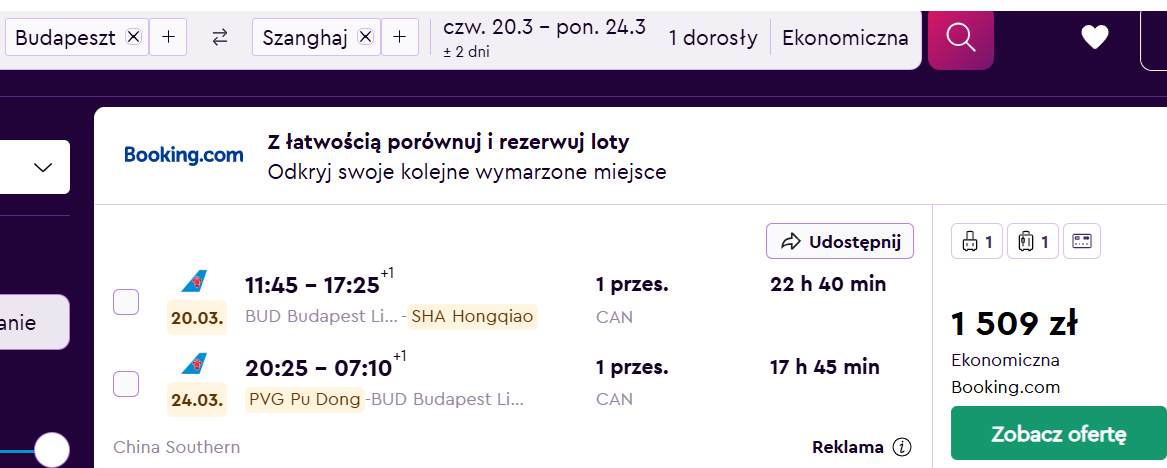Select the 24.03. date badge
This screenshot has width=1167, height=468.
click(x=197, y=400)
